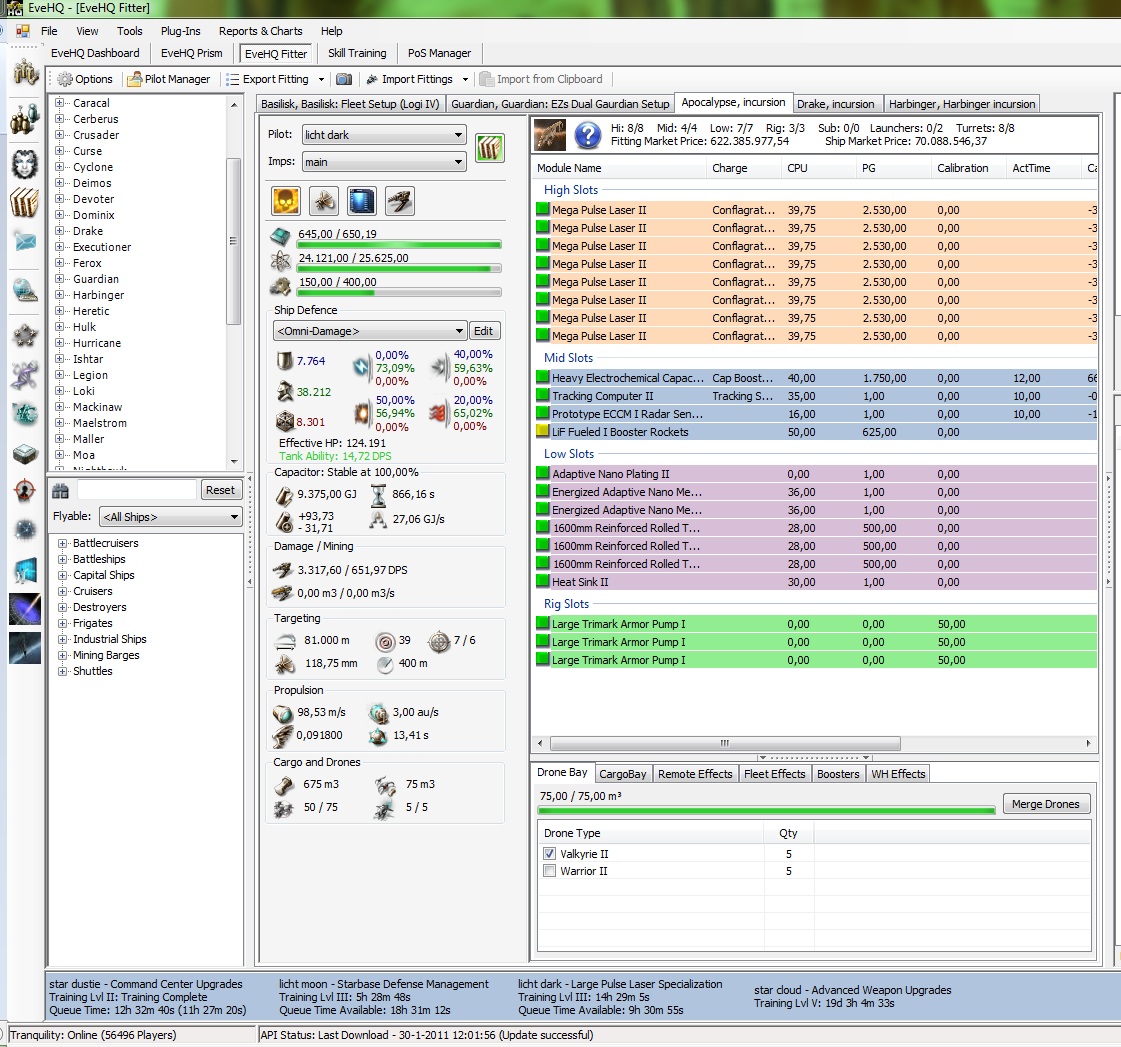This screenshot has height=1047, width=1121.
Task: Click the armor hit points icon next to 38.212
Action: (x=285, y=392)
